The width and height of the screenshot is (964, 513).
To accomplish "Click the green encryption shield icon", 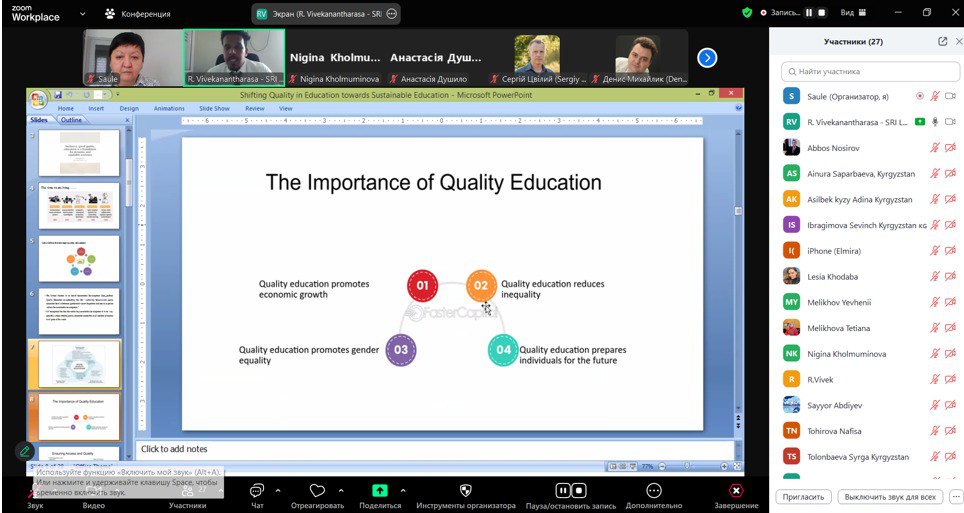I will (747, 12).
